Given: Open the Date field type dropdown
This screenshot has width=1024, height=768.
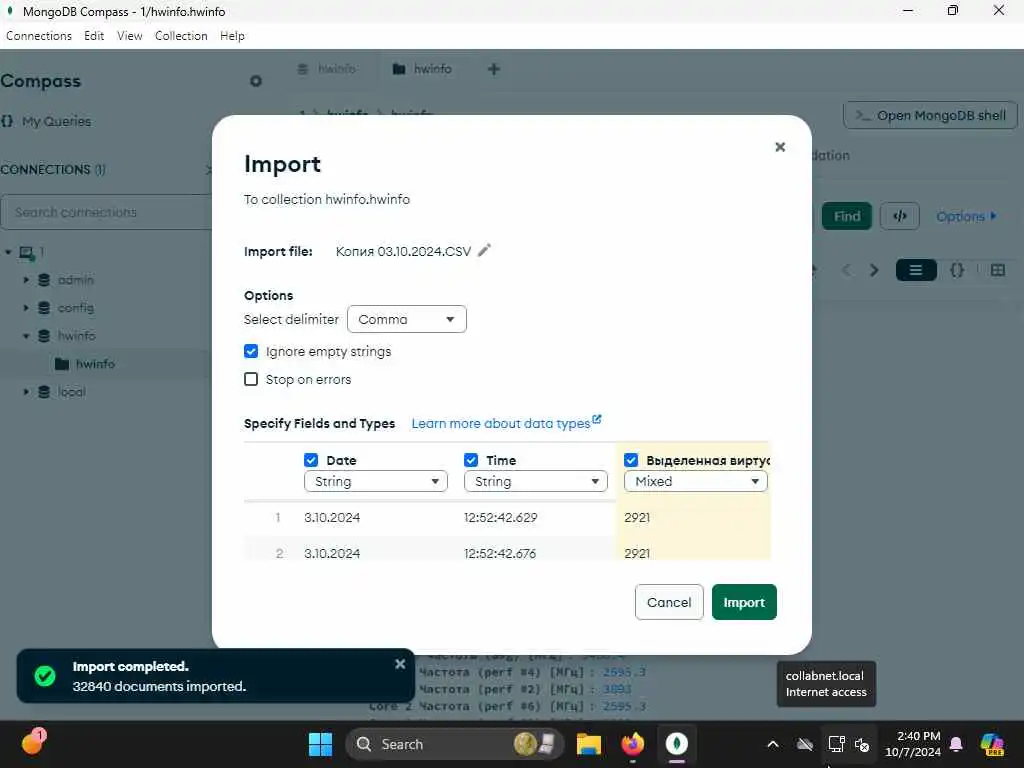Looking at the screenshot, I should (x=376, y=481).
